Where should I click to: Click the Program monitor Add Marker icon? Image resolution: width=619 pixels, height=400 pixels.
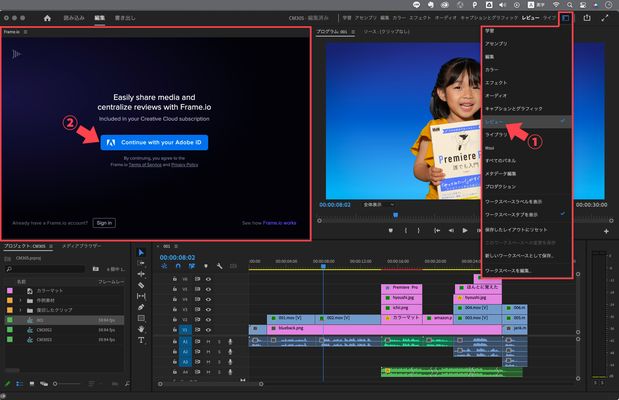pos(391,231)
